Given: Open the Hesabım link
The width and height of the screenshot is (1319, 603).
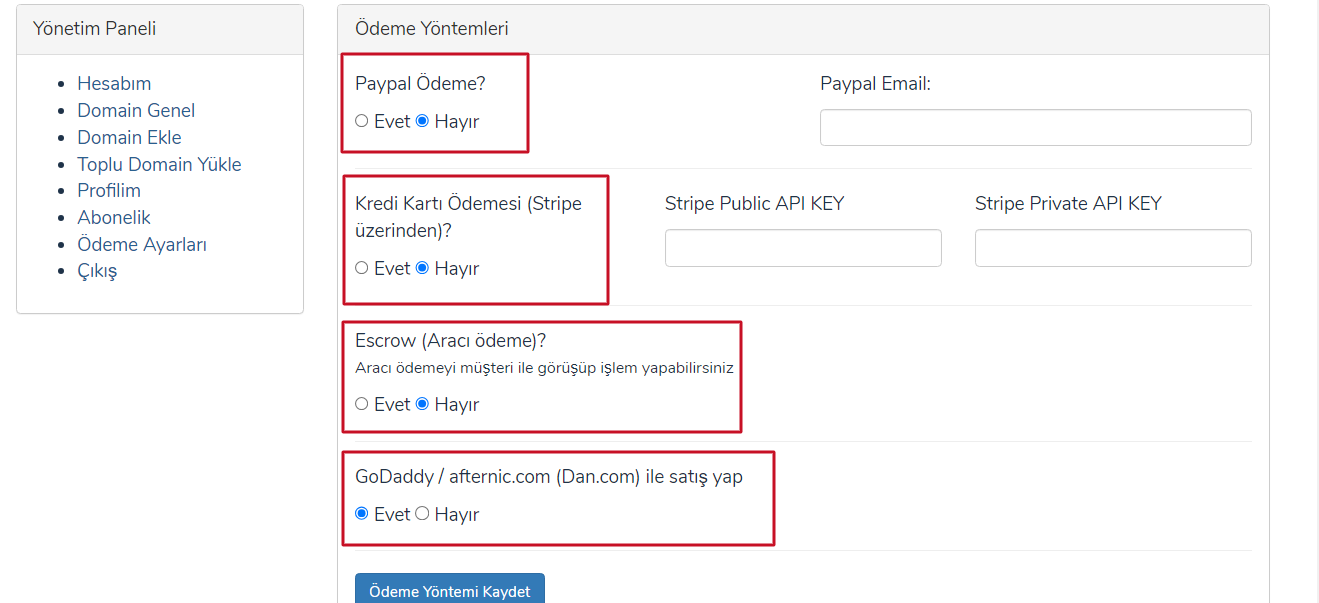Looking at the screenshot, I should coord(114,84).
